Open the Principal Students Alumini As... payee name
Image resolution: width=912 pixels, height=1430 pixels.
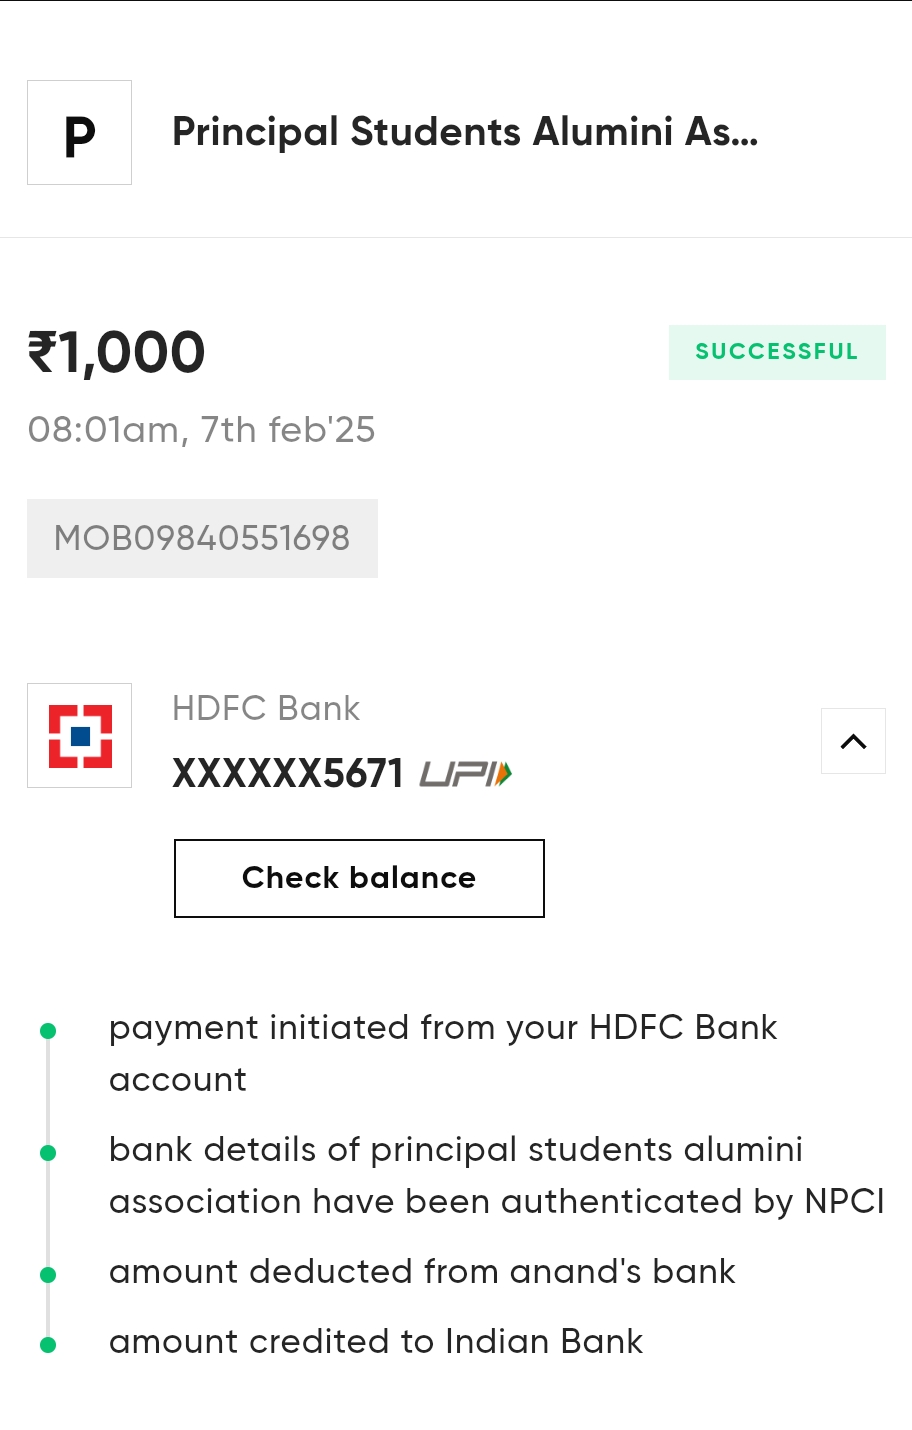pyautogui.click(x=465, y=133)
